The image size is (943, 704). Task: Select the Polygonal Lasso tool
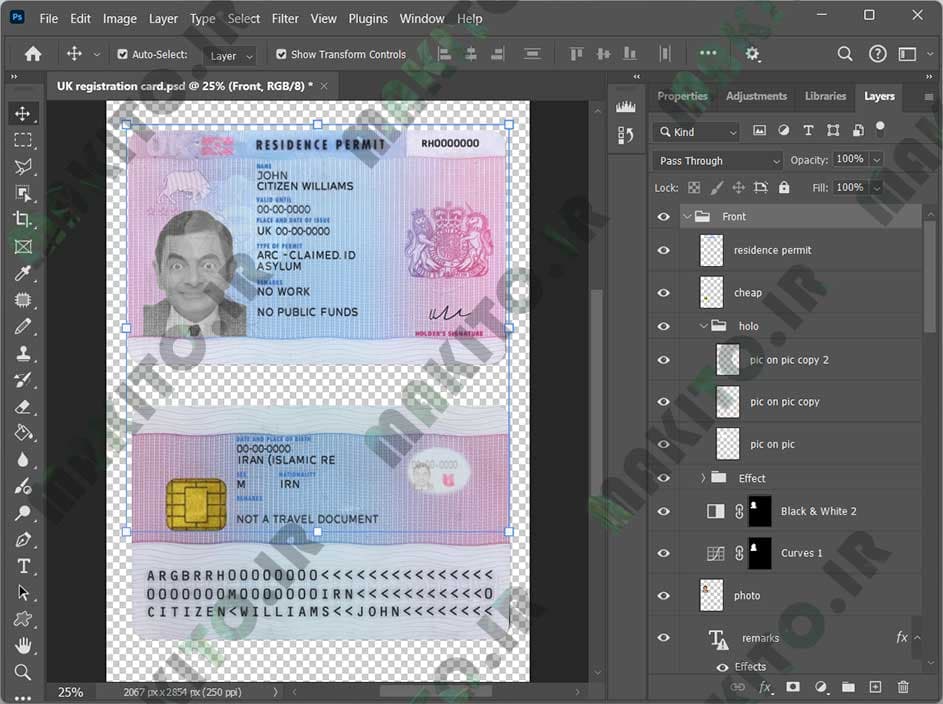[23, 167]
